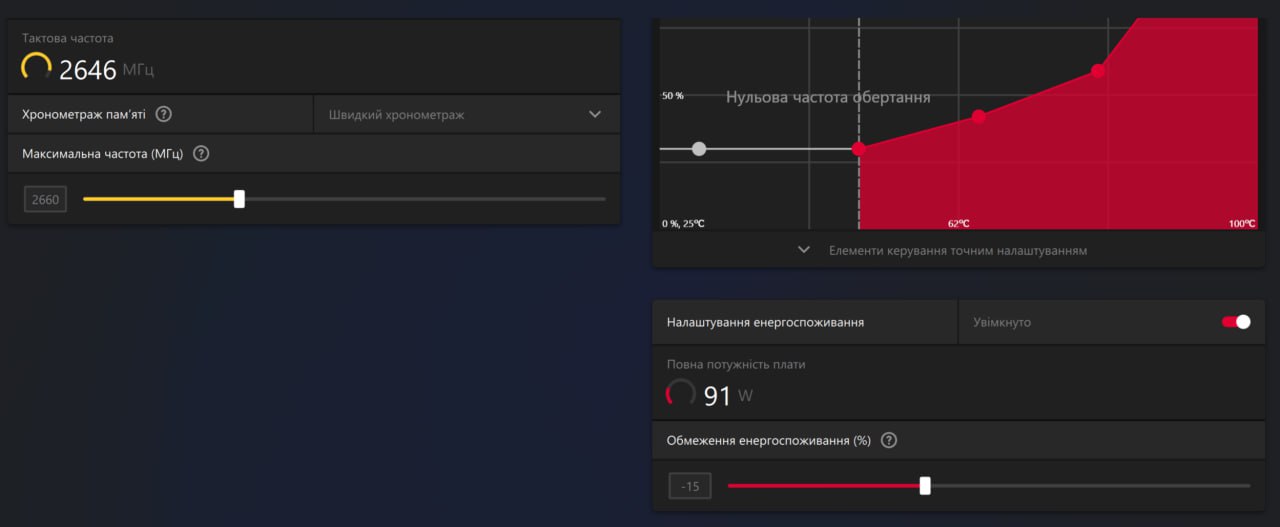Click the 2646 clock frequency value
1280x527 pixels.
pos(88,70)
